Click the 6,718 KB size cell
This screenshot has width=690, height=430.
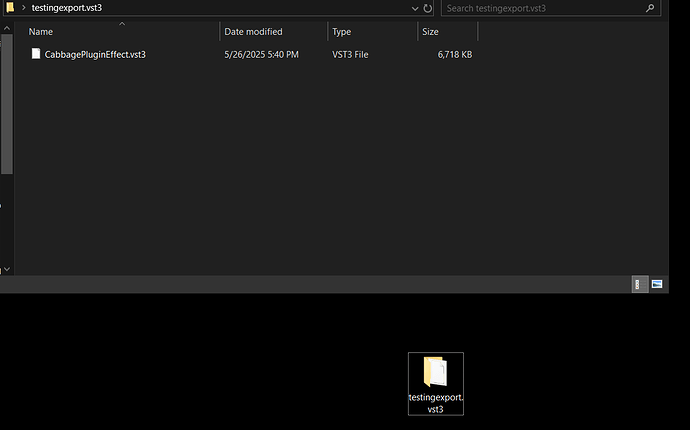click(455, 55)
